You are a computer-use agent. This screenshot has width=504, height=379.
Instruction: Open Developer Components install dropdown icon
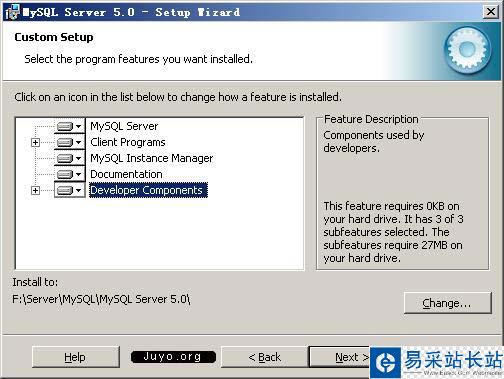[x=70, y=190]
